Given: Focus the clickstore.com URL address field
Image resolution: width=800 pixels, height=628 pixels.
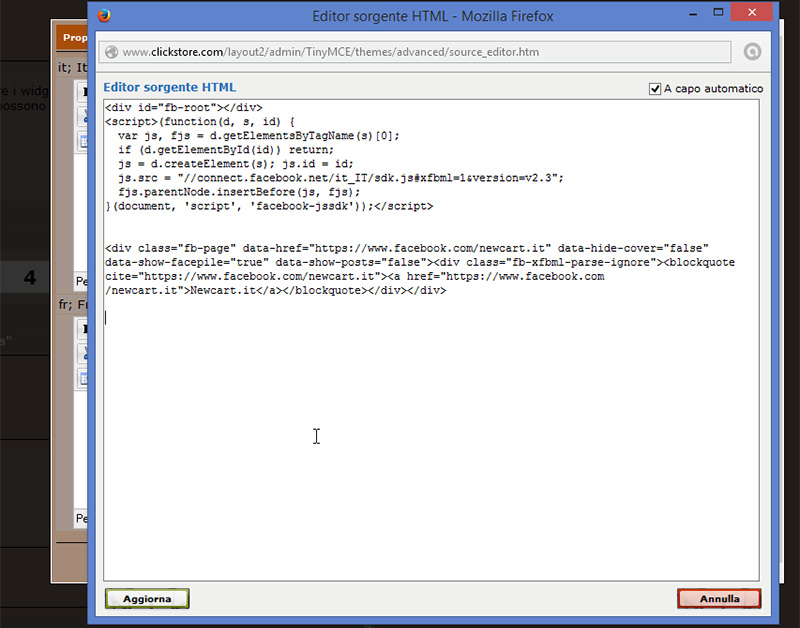Looking at the screenshot, I should point(415,52).
